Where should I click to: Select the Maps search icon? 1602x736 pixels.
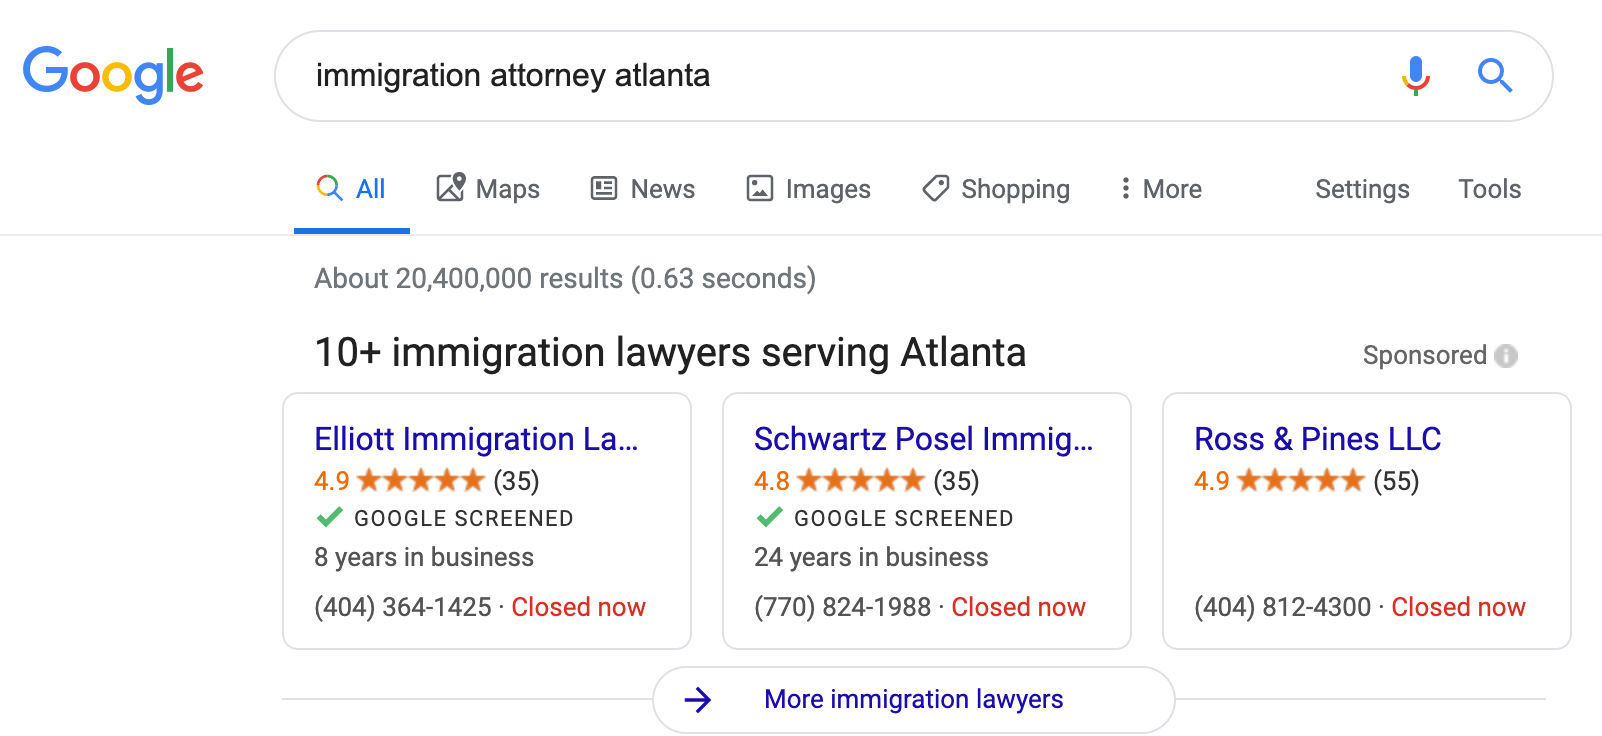coord(453,188)
